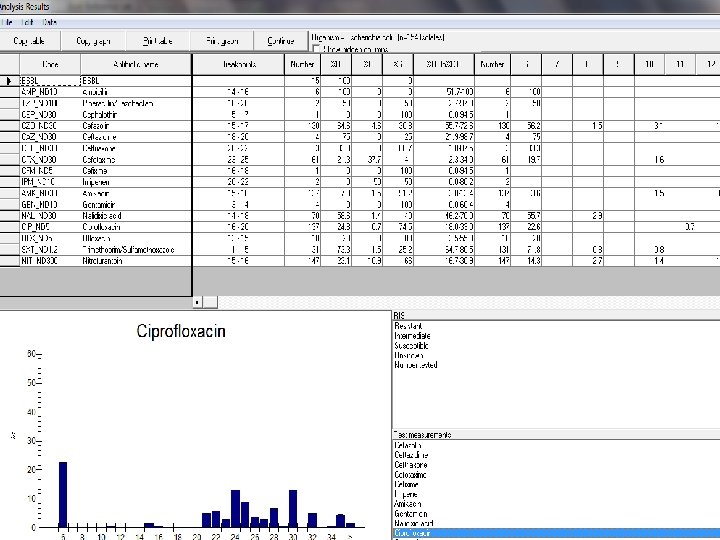Viewport: 720px width, 540px height.
Task: Click the histogram bar at 30 mm
Action: coord(293,508)
